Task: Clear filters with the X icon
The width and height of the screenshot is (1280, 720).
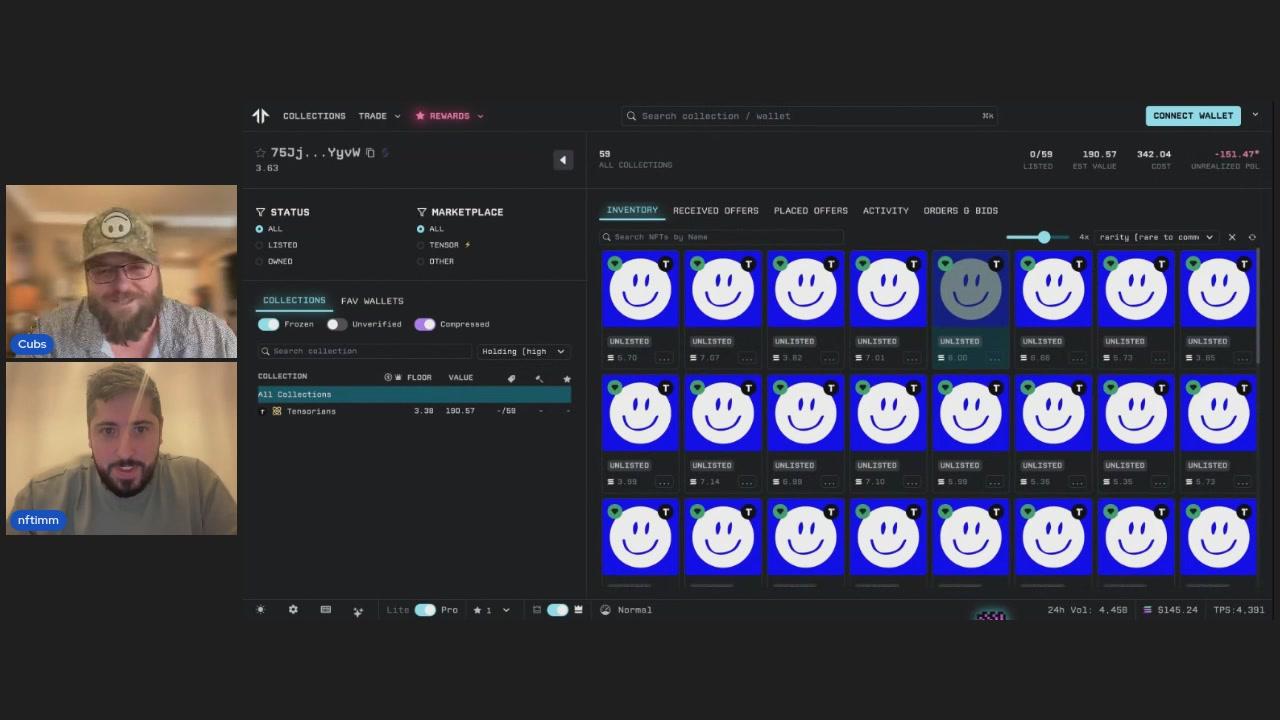Action: [1232, 237]
